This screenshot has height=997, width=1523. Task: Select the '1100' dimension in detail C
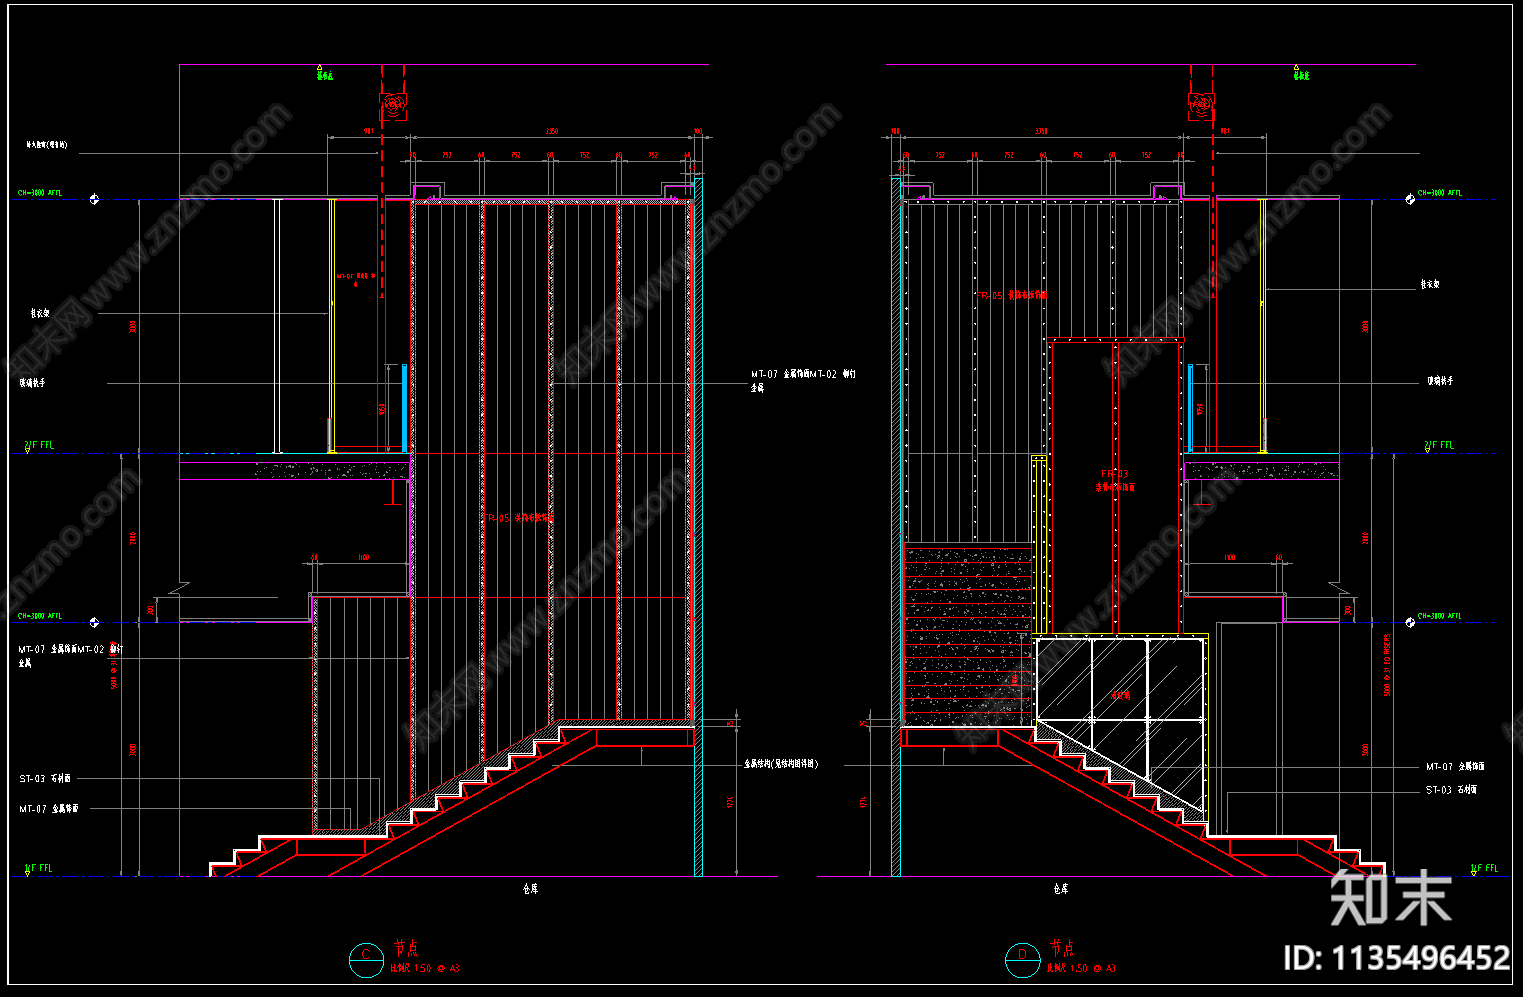363,557
